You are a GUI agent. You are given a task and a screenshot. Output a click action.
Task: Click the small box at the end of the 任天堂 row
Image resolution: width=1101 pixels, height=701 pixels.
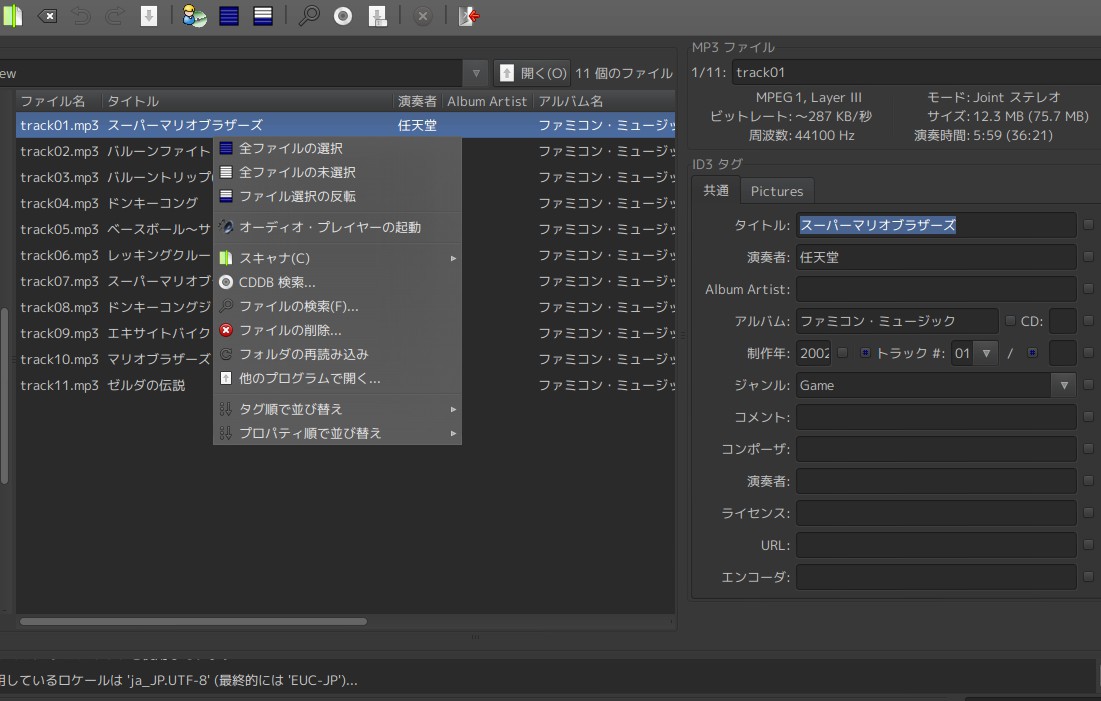pyautogui.click(x=1088, y=257)
